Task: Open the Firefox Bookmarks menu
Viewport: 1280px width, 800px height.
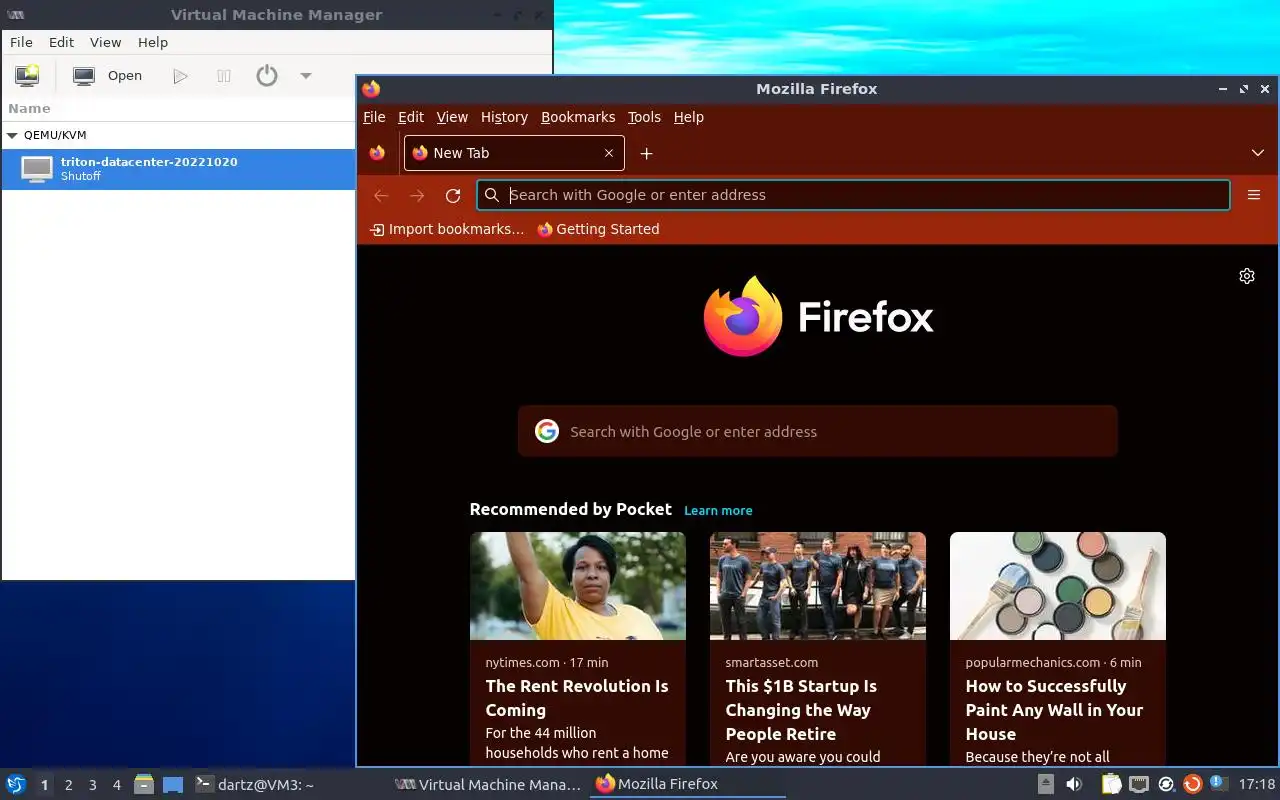Action: point(578,117)
